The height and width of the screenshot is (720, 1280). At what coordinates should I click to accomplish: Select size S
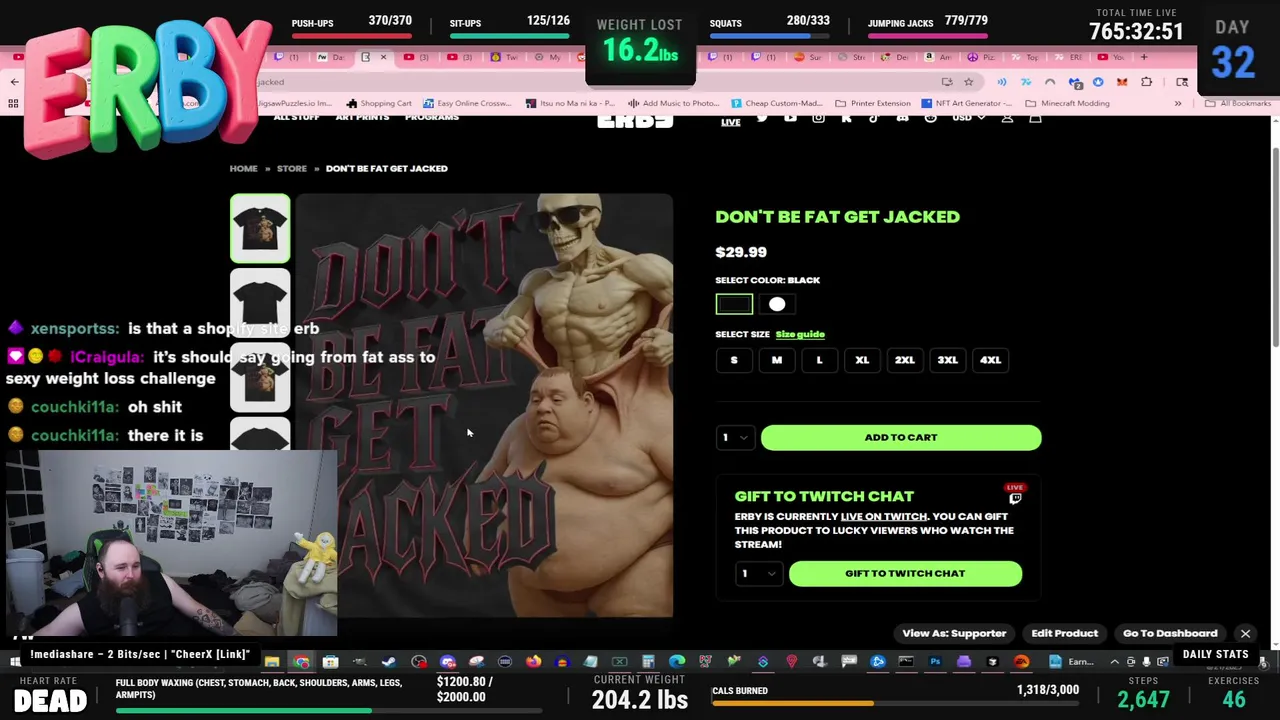734,360
